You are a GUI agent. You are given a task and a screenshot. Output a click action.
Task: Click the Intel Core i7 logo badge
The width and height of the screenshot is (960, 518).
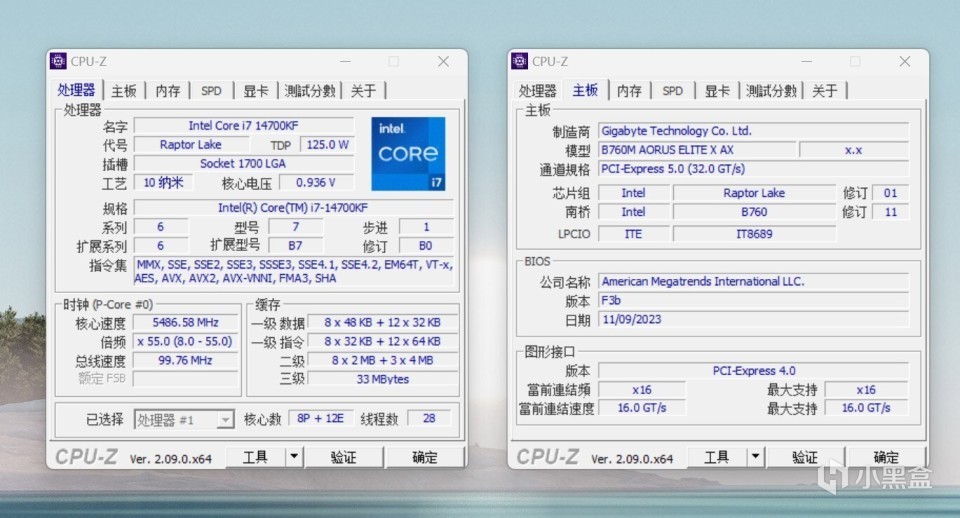pyautogui.click(x=408, y=154)
